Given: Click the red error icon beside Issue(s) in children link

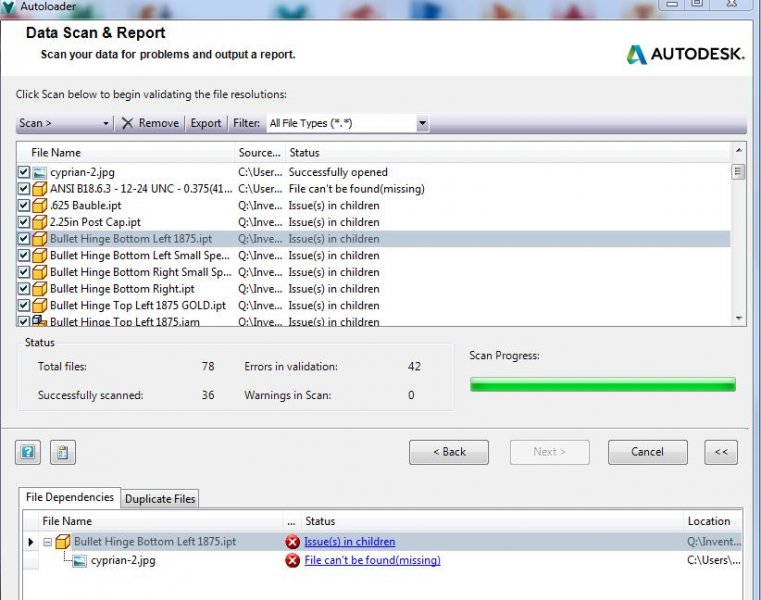Looking at the screenshot, I should pyautogui.click(x=292, y=542).
